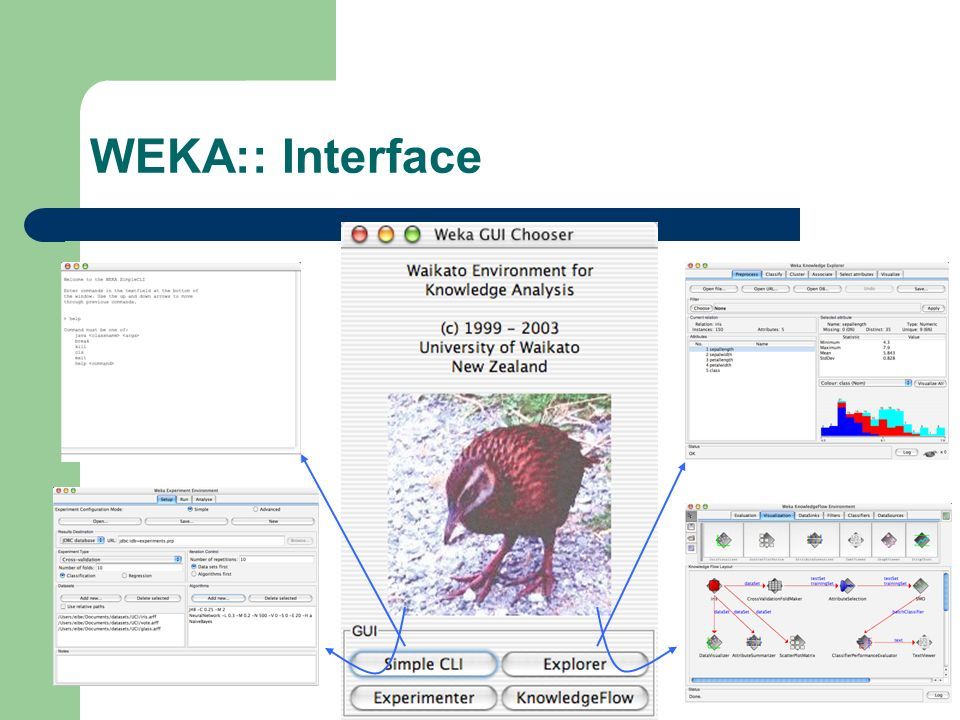This screenshot has width=960, height=720.
Task: Click Open URL... in the Explorer
Action: coord(765,289)
